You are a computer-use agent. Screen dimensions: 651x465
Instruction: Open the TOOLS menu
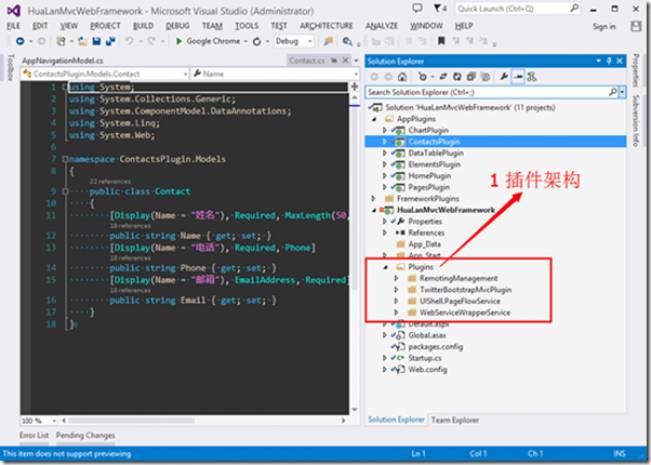coord(247,26)
